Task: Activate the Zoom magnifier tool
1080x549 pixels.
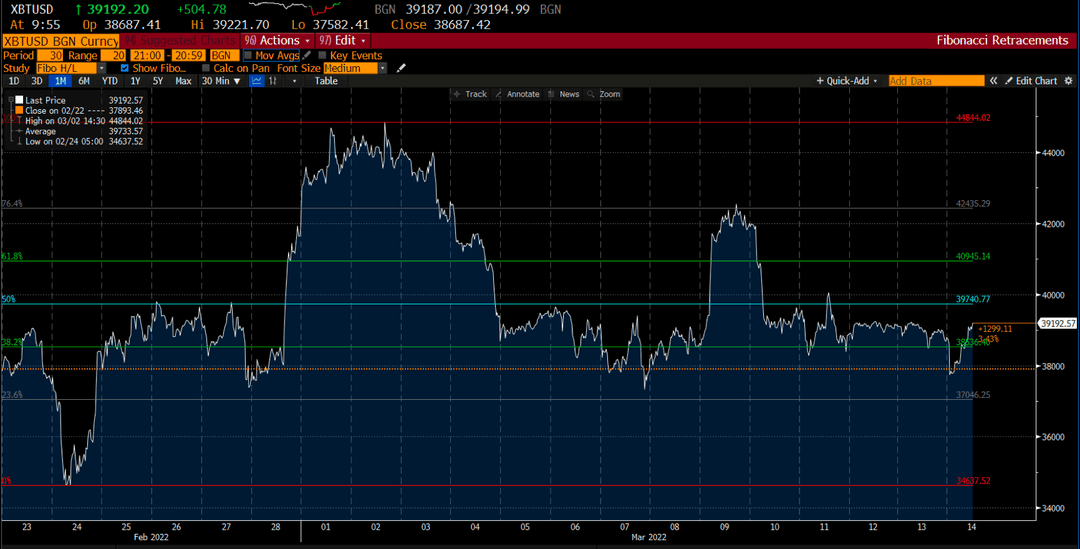Action: [603, 94]
